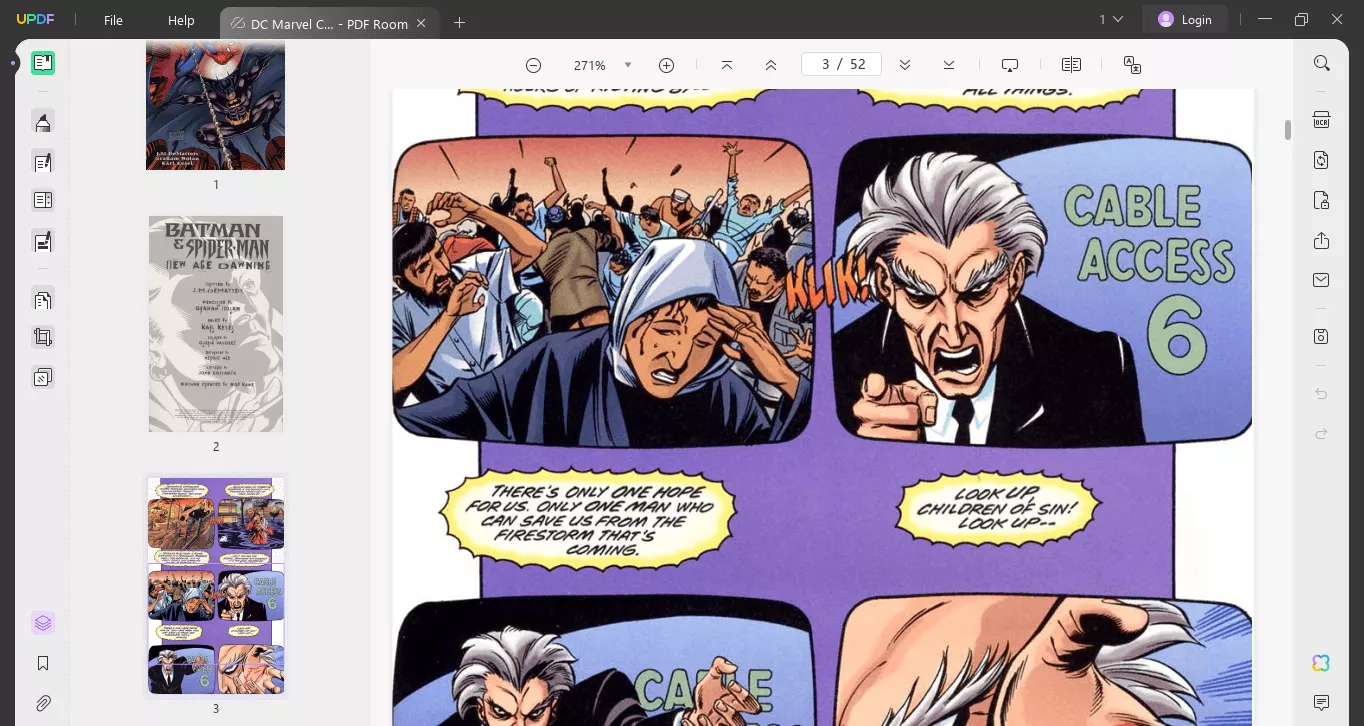
Task: Click the Search magnifier icon
Action: [x=1321, y=63]
